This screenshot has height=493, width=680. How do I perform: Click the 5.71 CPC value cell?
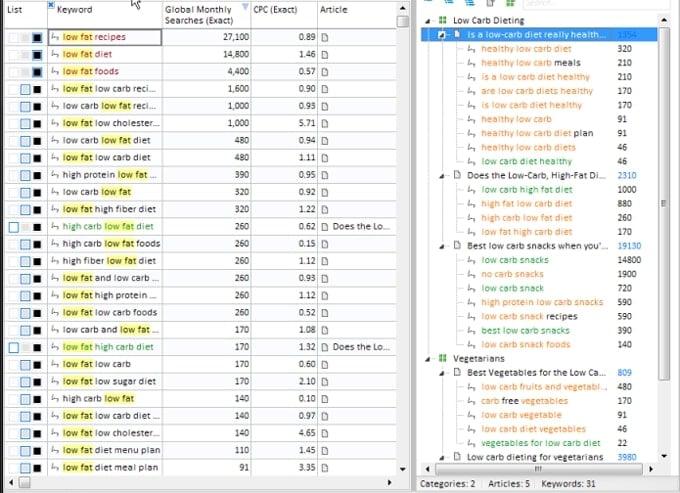point(284,123)
